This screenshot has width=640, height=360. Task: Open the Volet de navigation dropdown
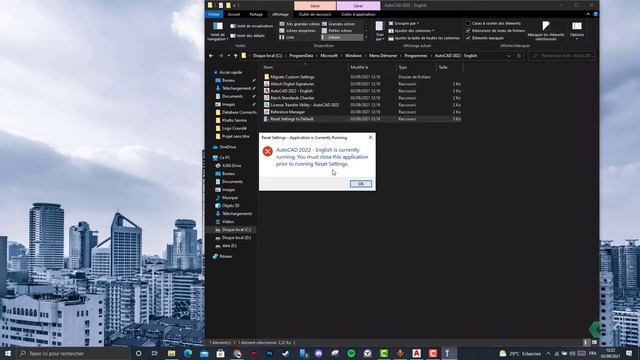tap(217, 31)
